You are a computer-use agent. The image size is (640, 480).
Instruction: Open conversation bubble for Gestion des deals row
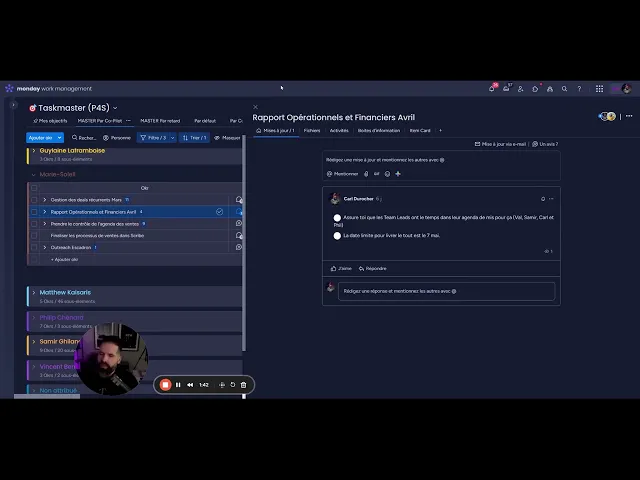tap(239, 200)
